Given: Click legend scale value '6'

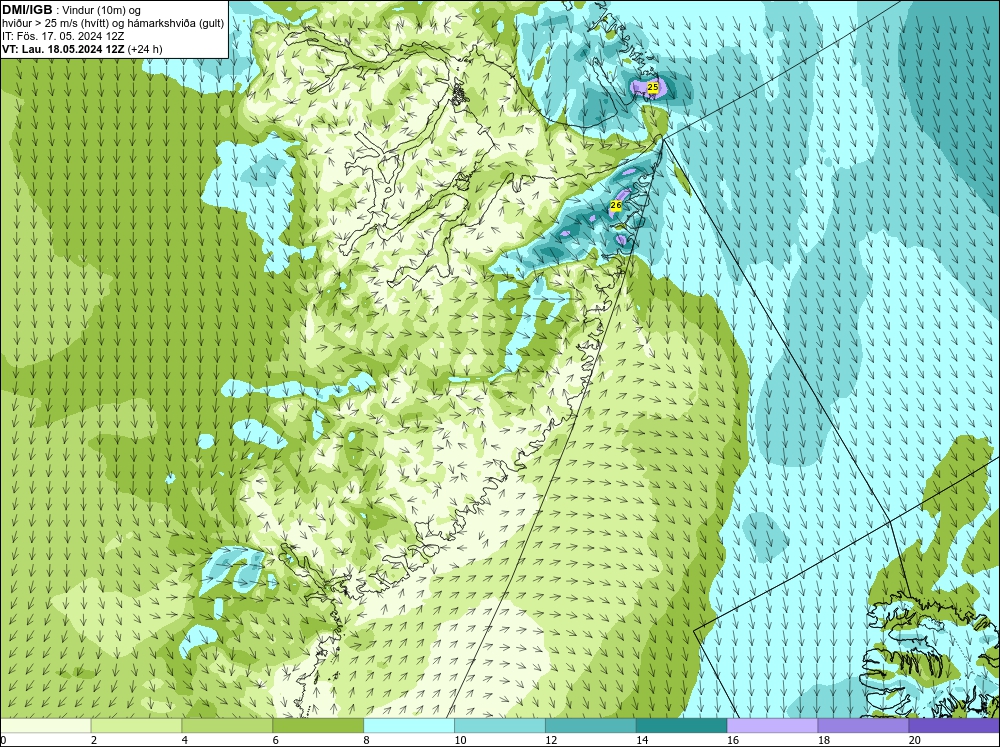Looking at the screenshot, I should click(276, 740).
